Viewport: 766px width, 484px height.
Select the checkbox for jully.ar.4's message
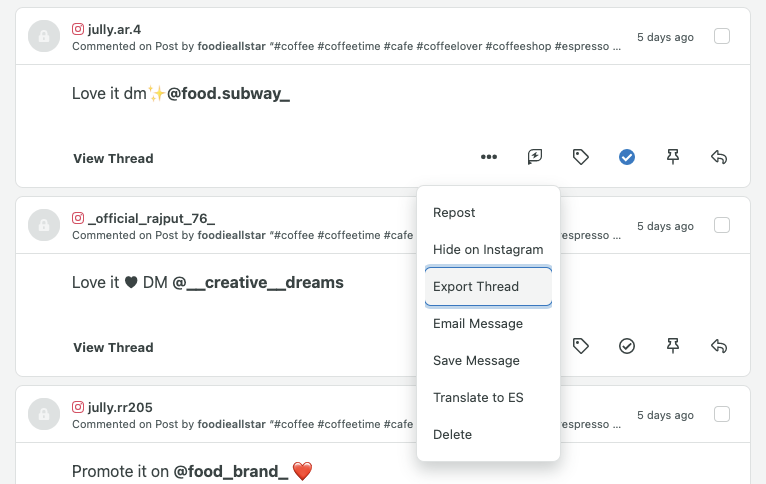722,36
